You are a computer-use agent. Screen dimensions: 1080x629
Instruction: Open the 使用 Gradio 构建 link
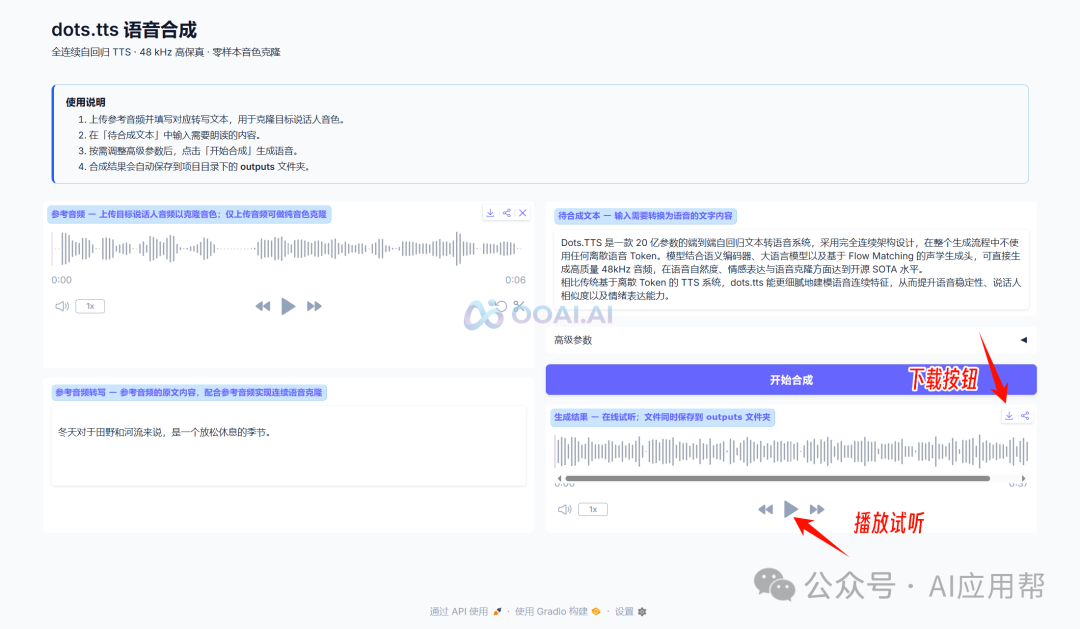558,611
